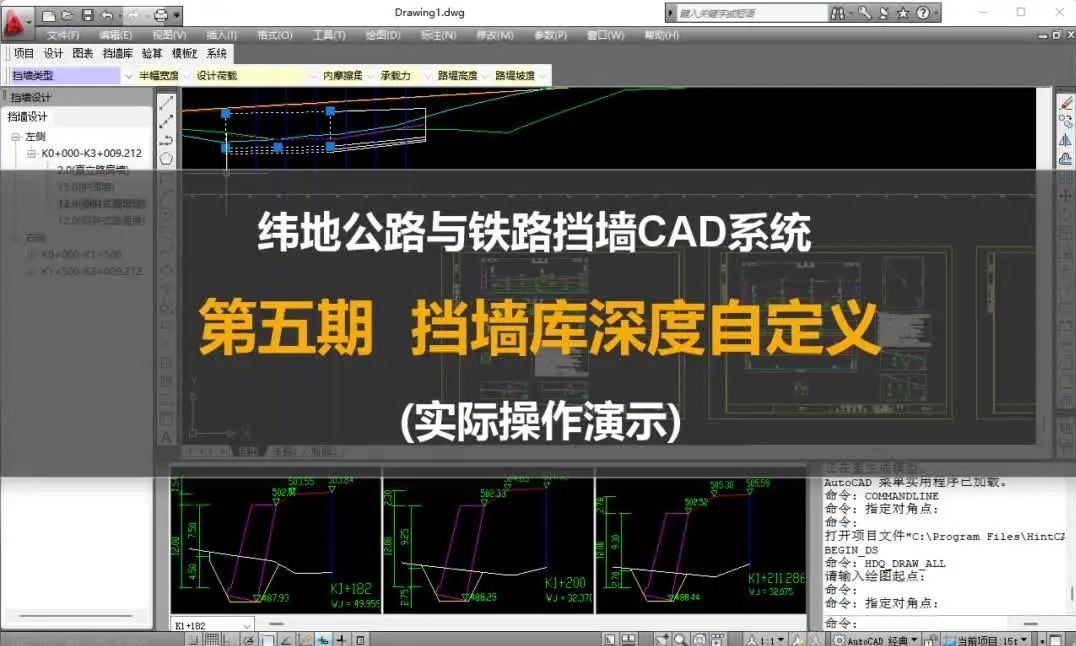Click the Save icon in quick access toolbar
The image size is (1076, 646).
click(x=87, y=15)
